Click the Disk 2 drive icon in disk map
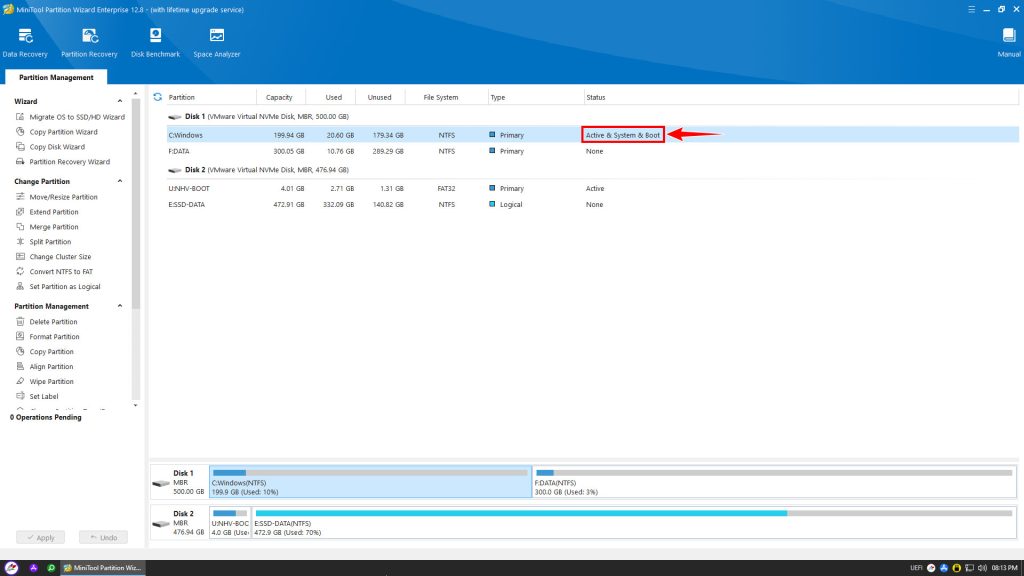 [161, 524]
